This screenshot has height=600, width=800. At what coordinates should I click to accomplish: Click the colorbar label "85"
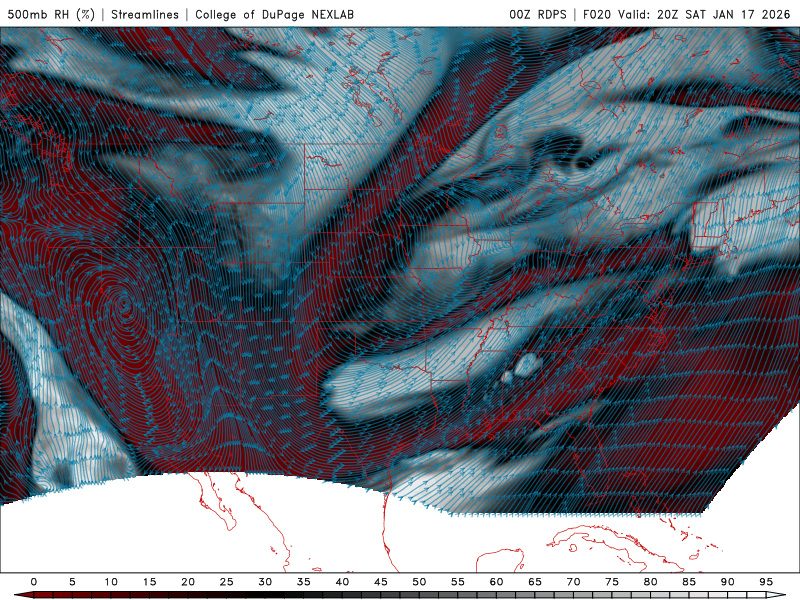point(689,582)
